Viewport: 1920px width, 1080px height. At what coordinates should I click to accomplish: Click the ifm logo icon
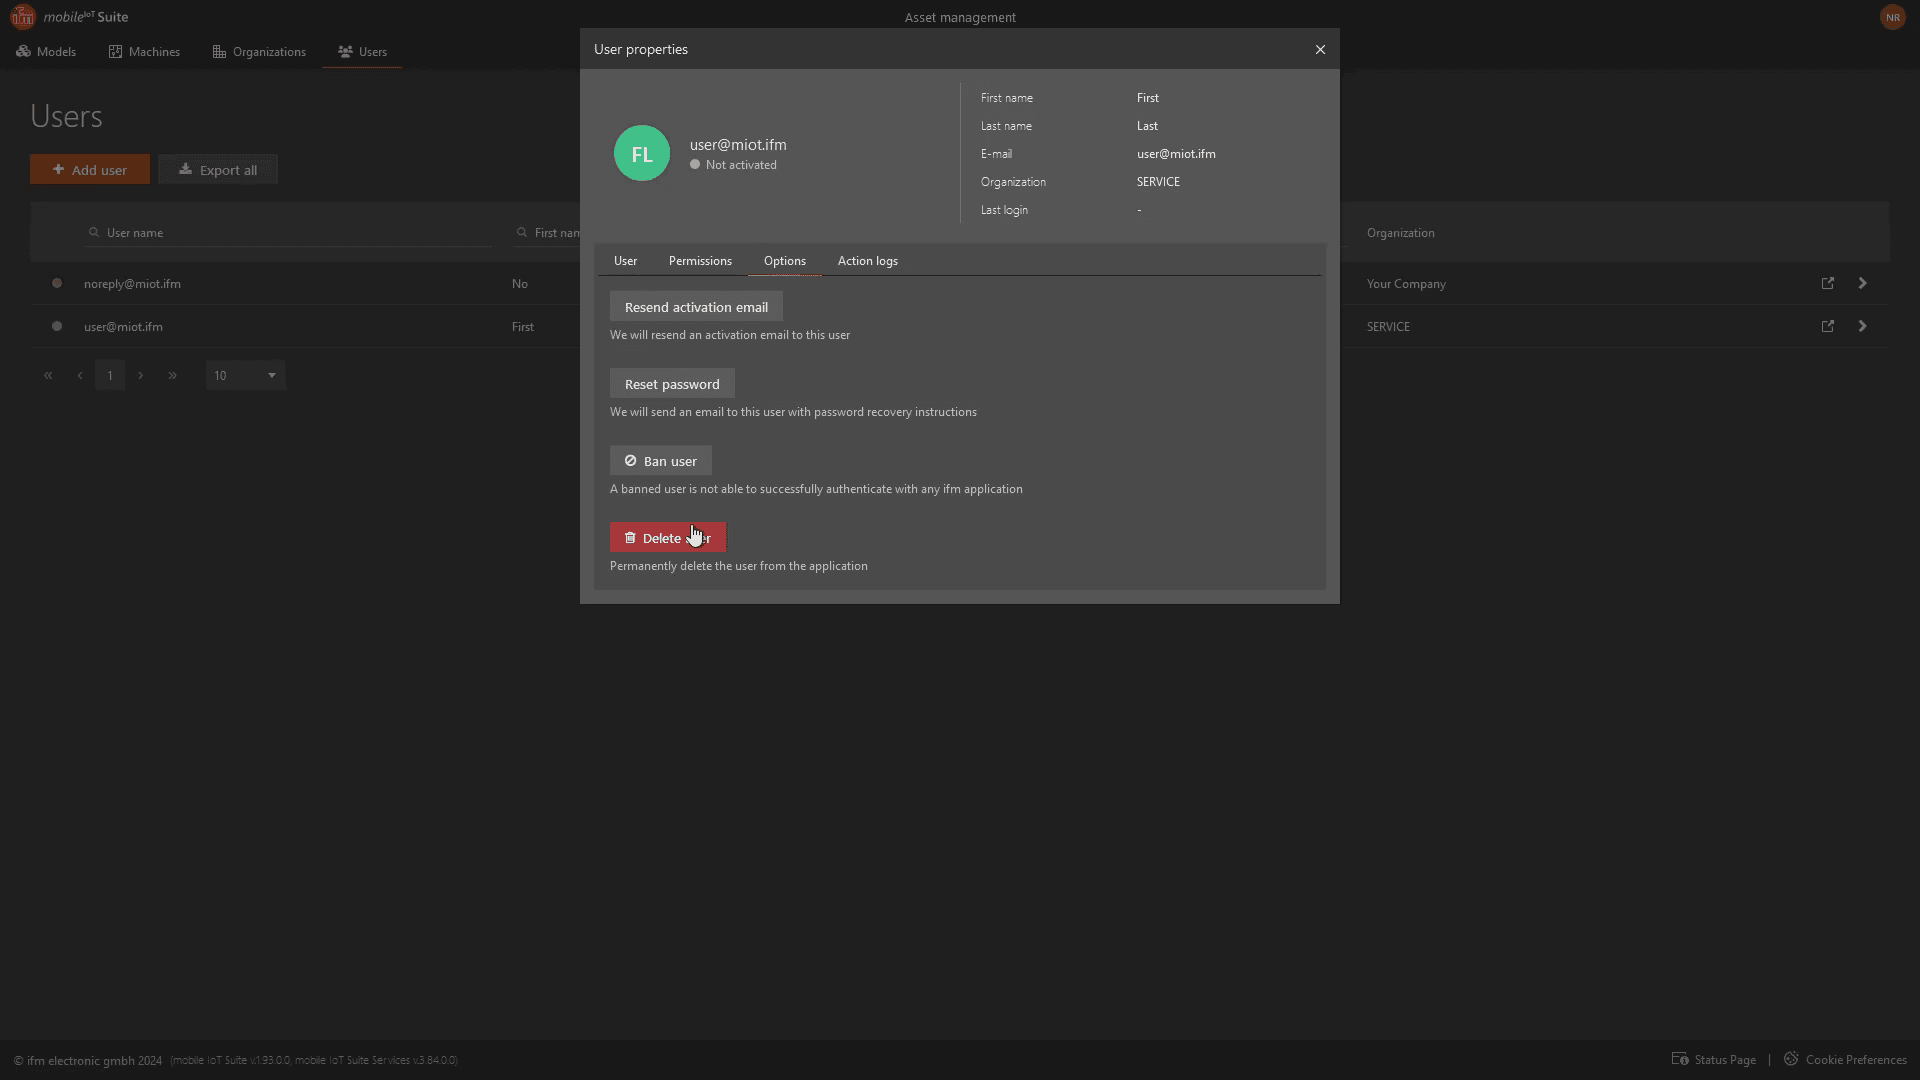pos(22,17)
